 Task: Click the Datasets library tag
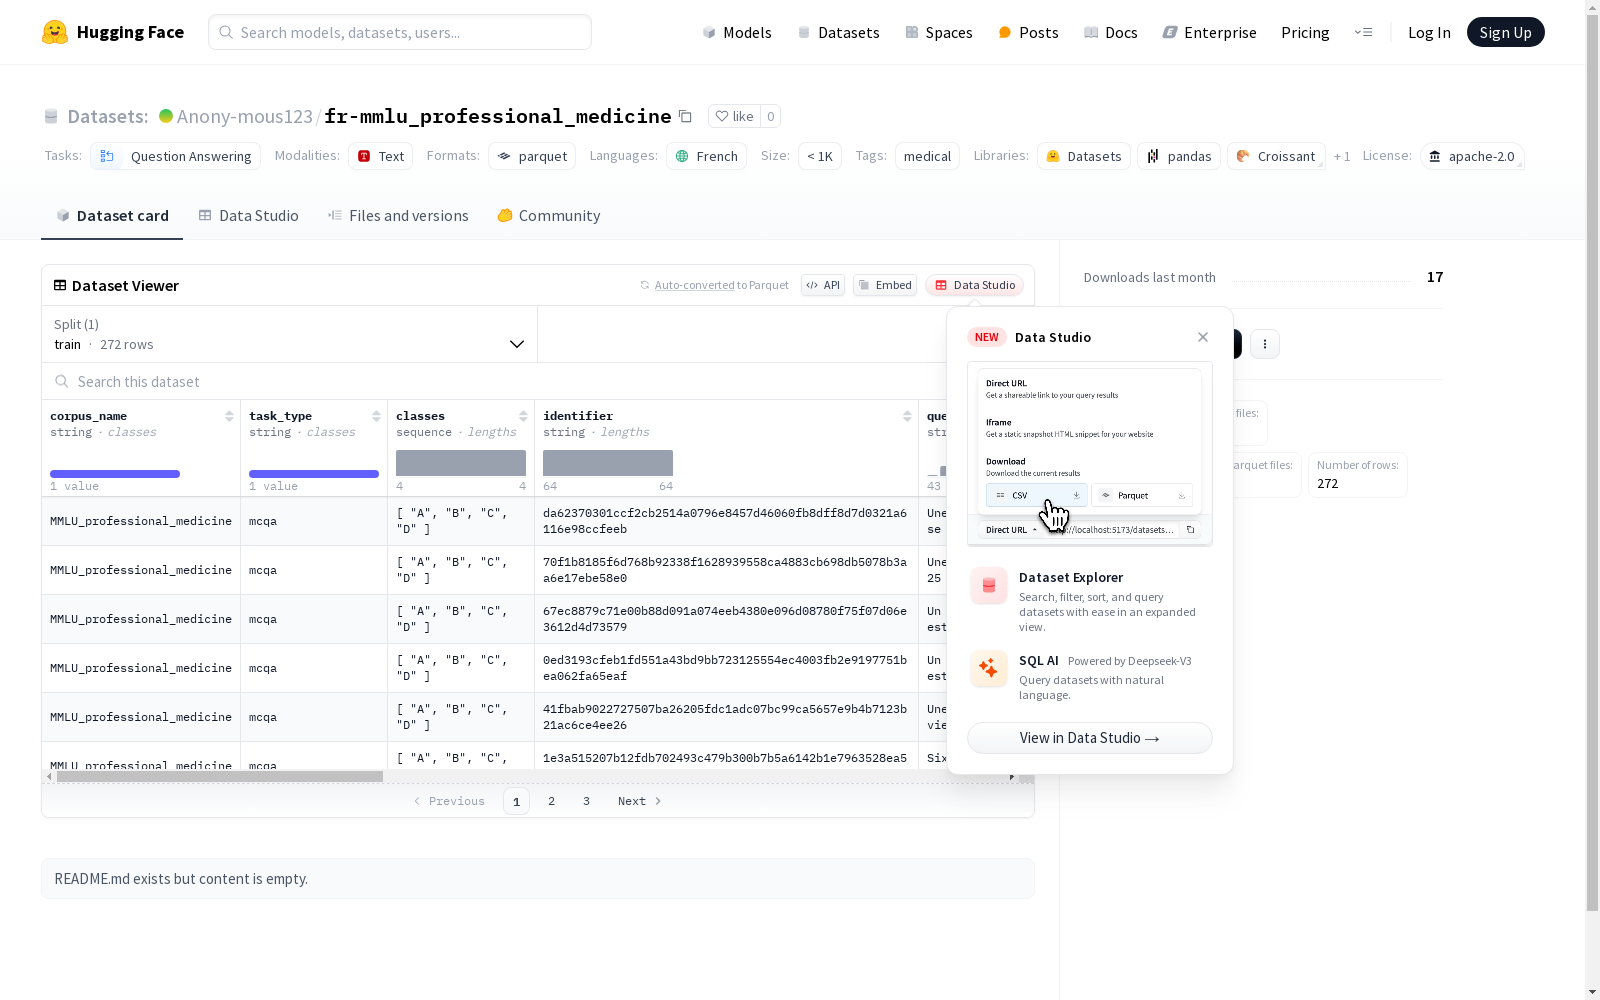tap(1084, 156)
